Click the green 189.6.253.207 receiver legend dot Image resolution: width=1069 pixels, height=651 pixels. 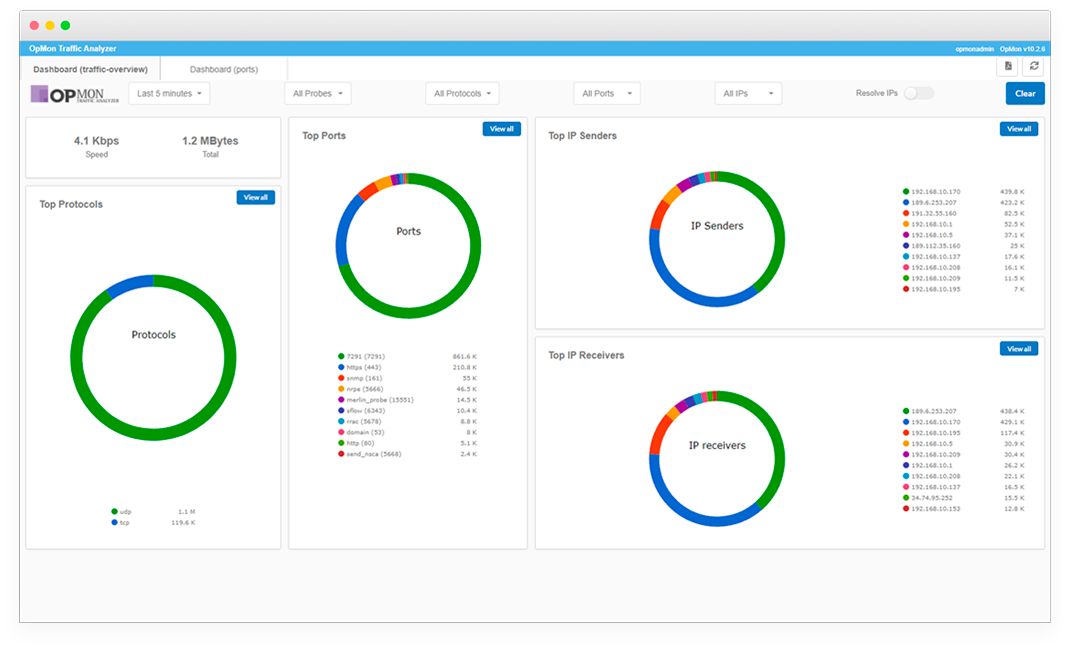(x=906, y=411)
